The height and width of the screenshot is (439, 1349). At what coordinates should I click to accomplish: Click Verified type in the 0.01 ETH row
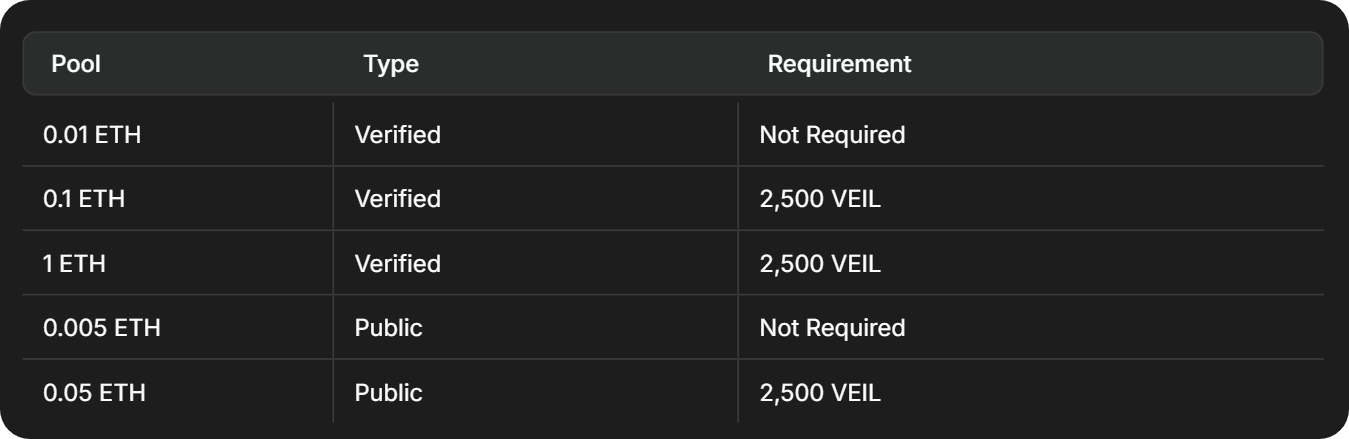click(397, 135)
